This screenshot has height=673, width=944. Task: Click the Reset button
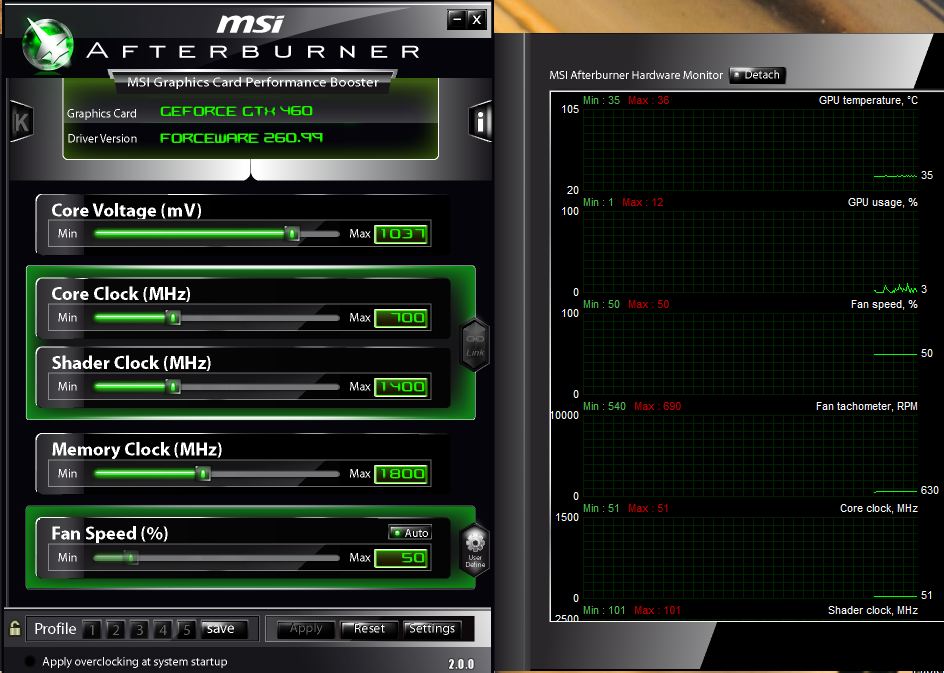(369, 629)
